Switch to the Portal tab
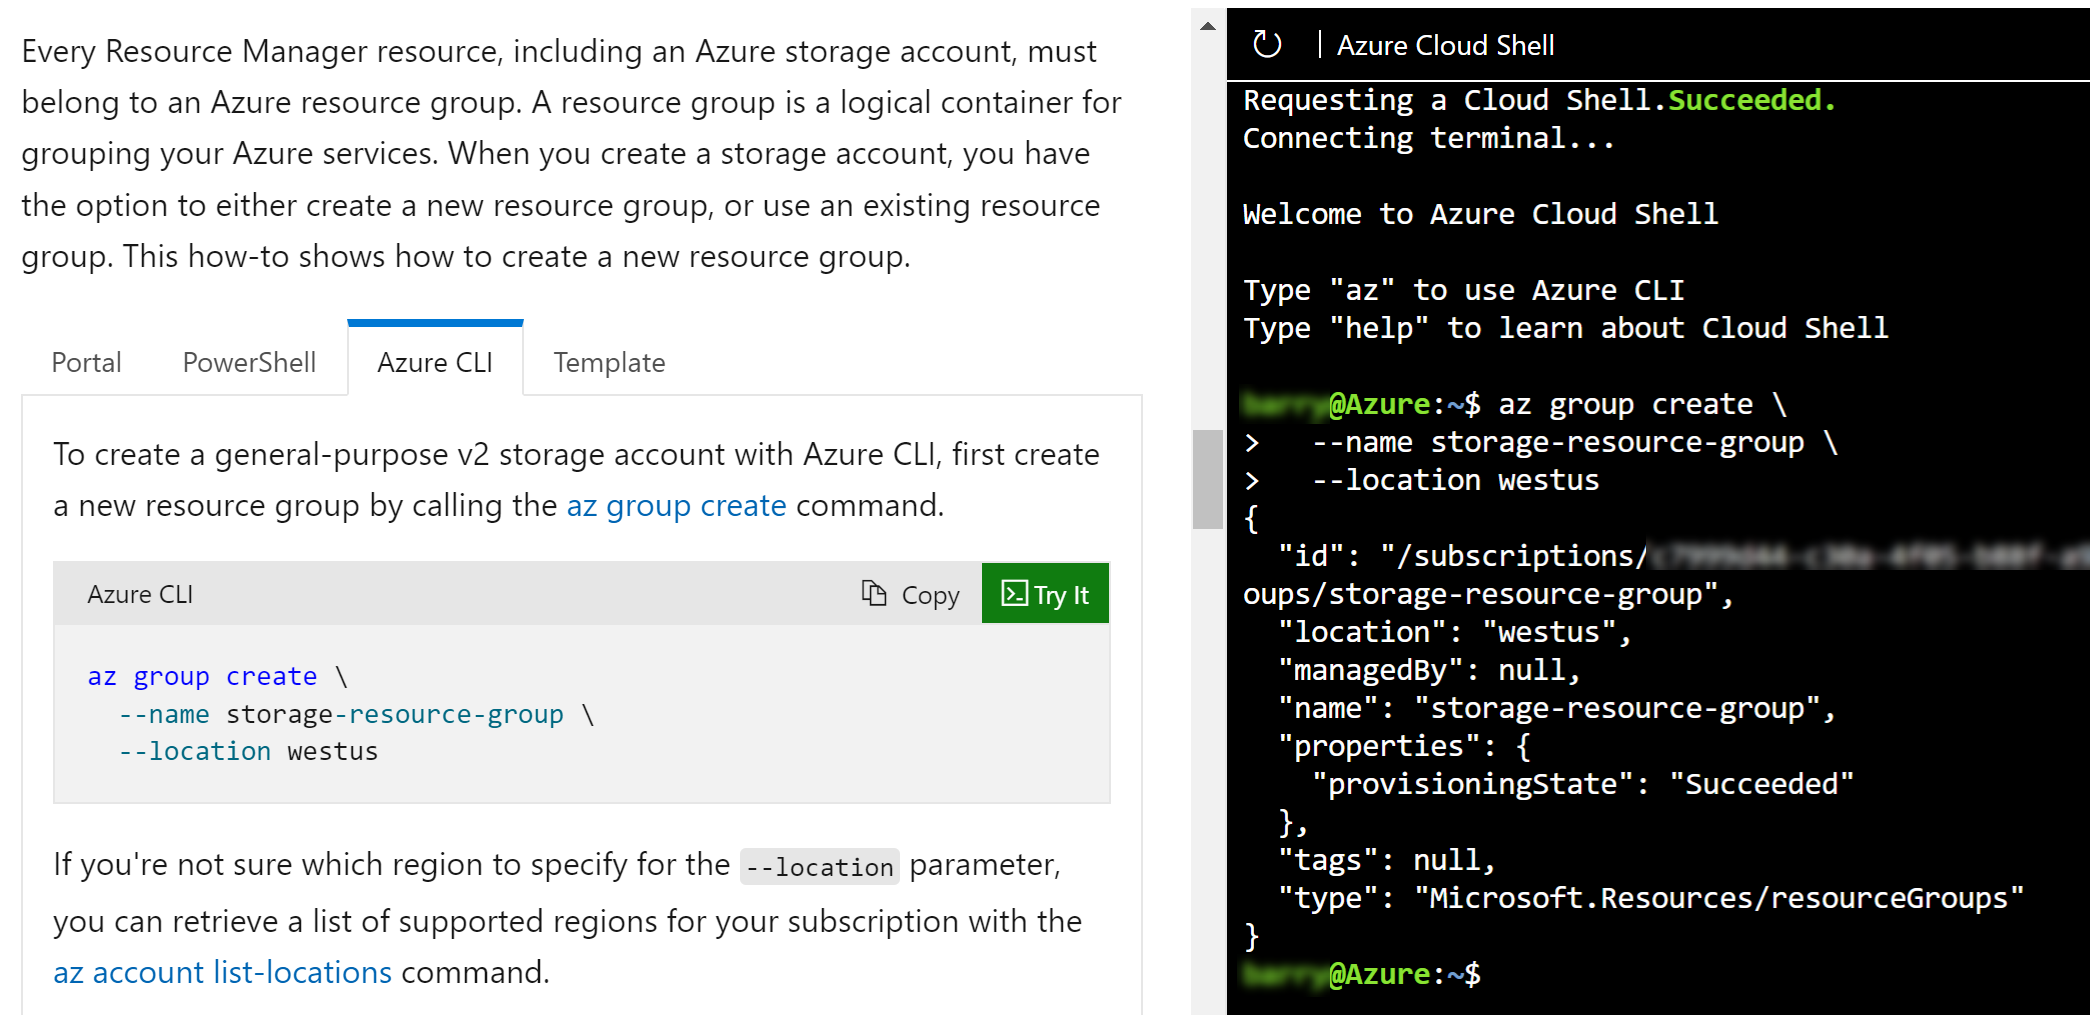This screenshot has width=2090, height=1015. click(86, 363)
